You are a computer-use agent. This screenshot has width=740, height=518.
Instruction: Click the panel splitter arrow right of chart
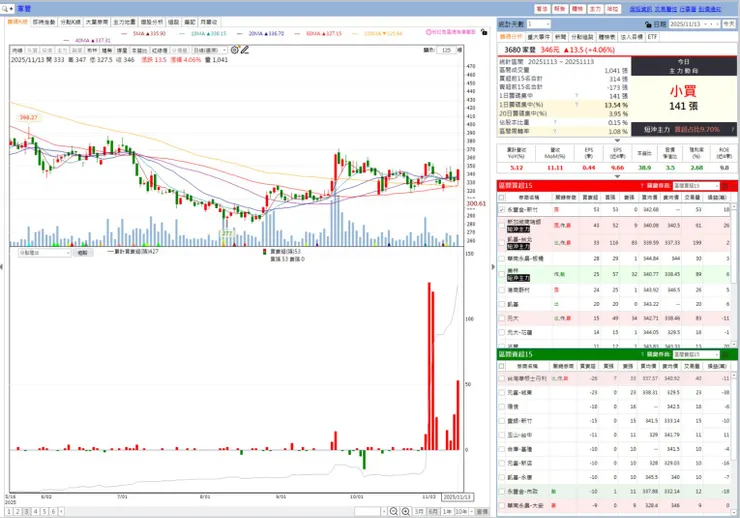493,267
